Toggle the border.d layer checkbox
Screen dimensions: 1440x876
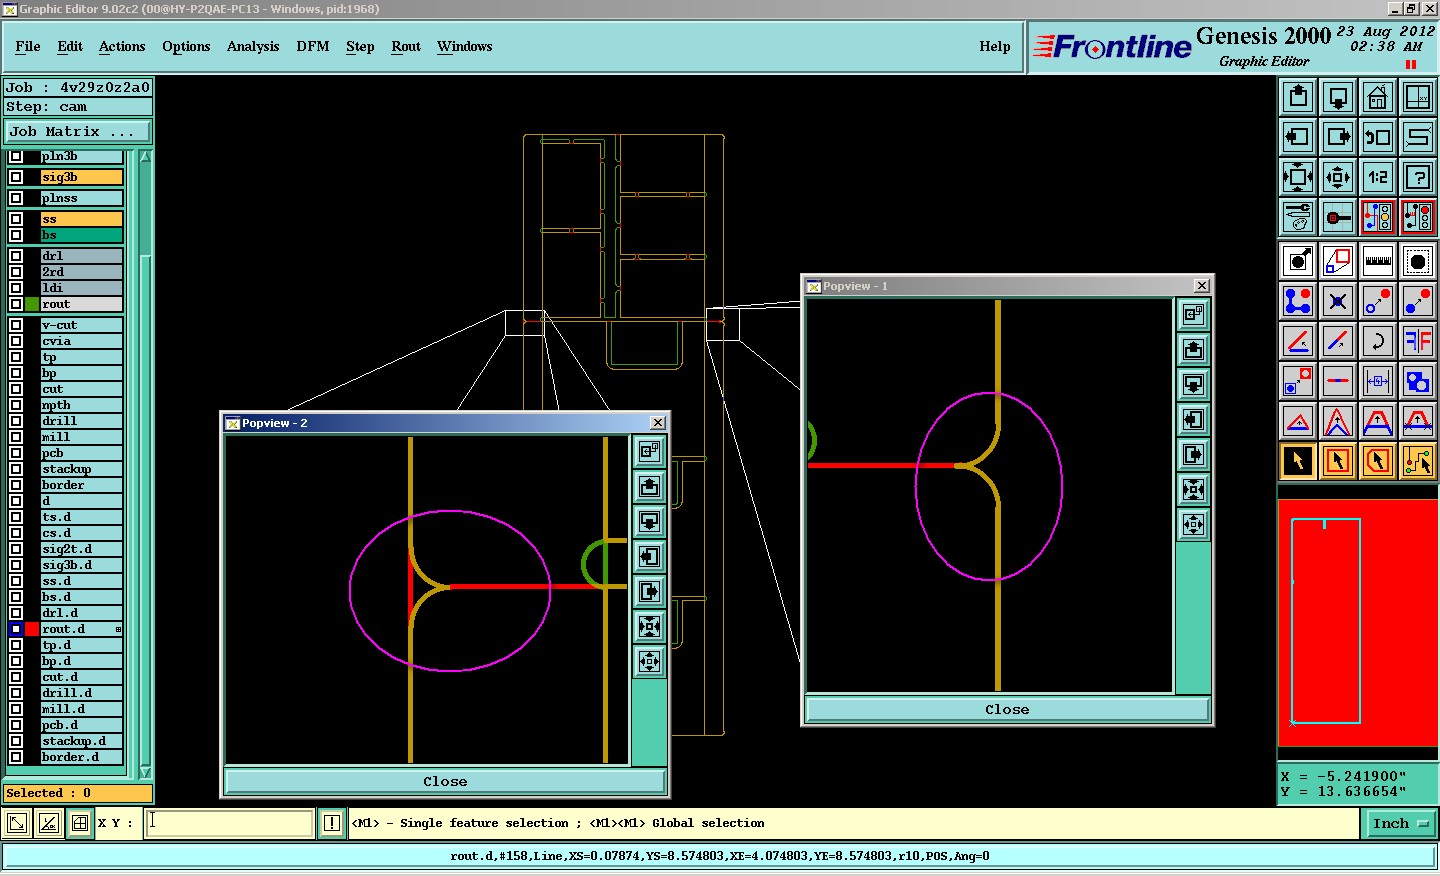click(x=16, y=757)
